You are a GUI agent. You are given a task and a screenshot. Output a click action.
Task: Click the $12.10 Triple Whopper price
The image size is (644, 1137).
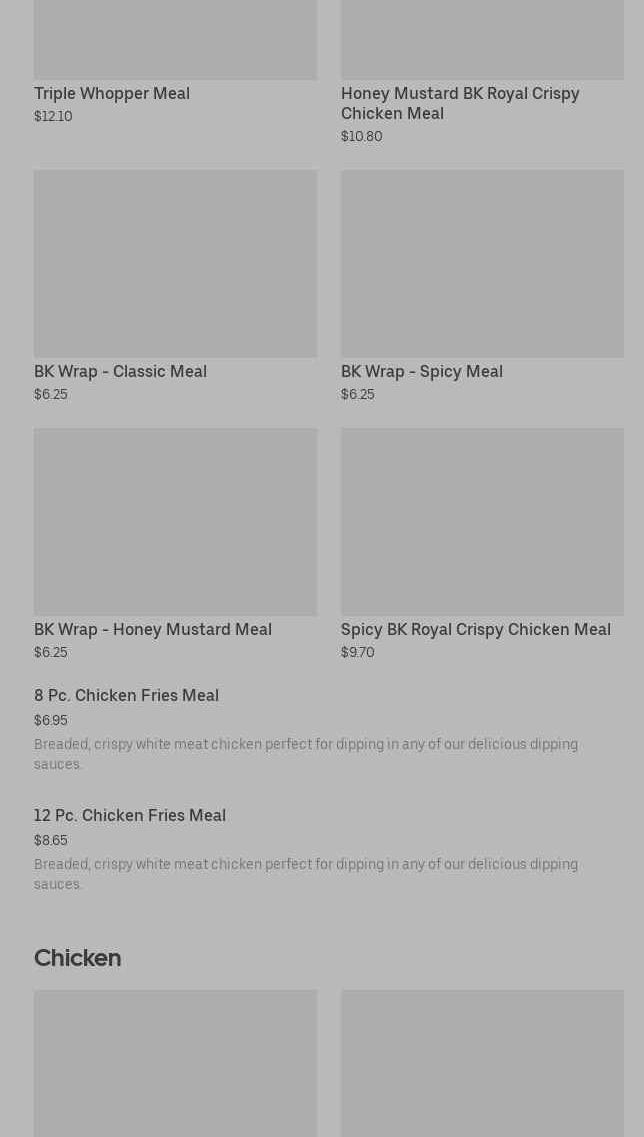pos(53,116)
